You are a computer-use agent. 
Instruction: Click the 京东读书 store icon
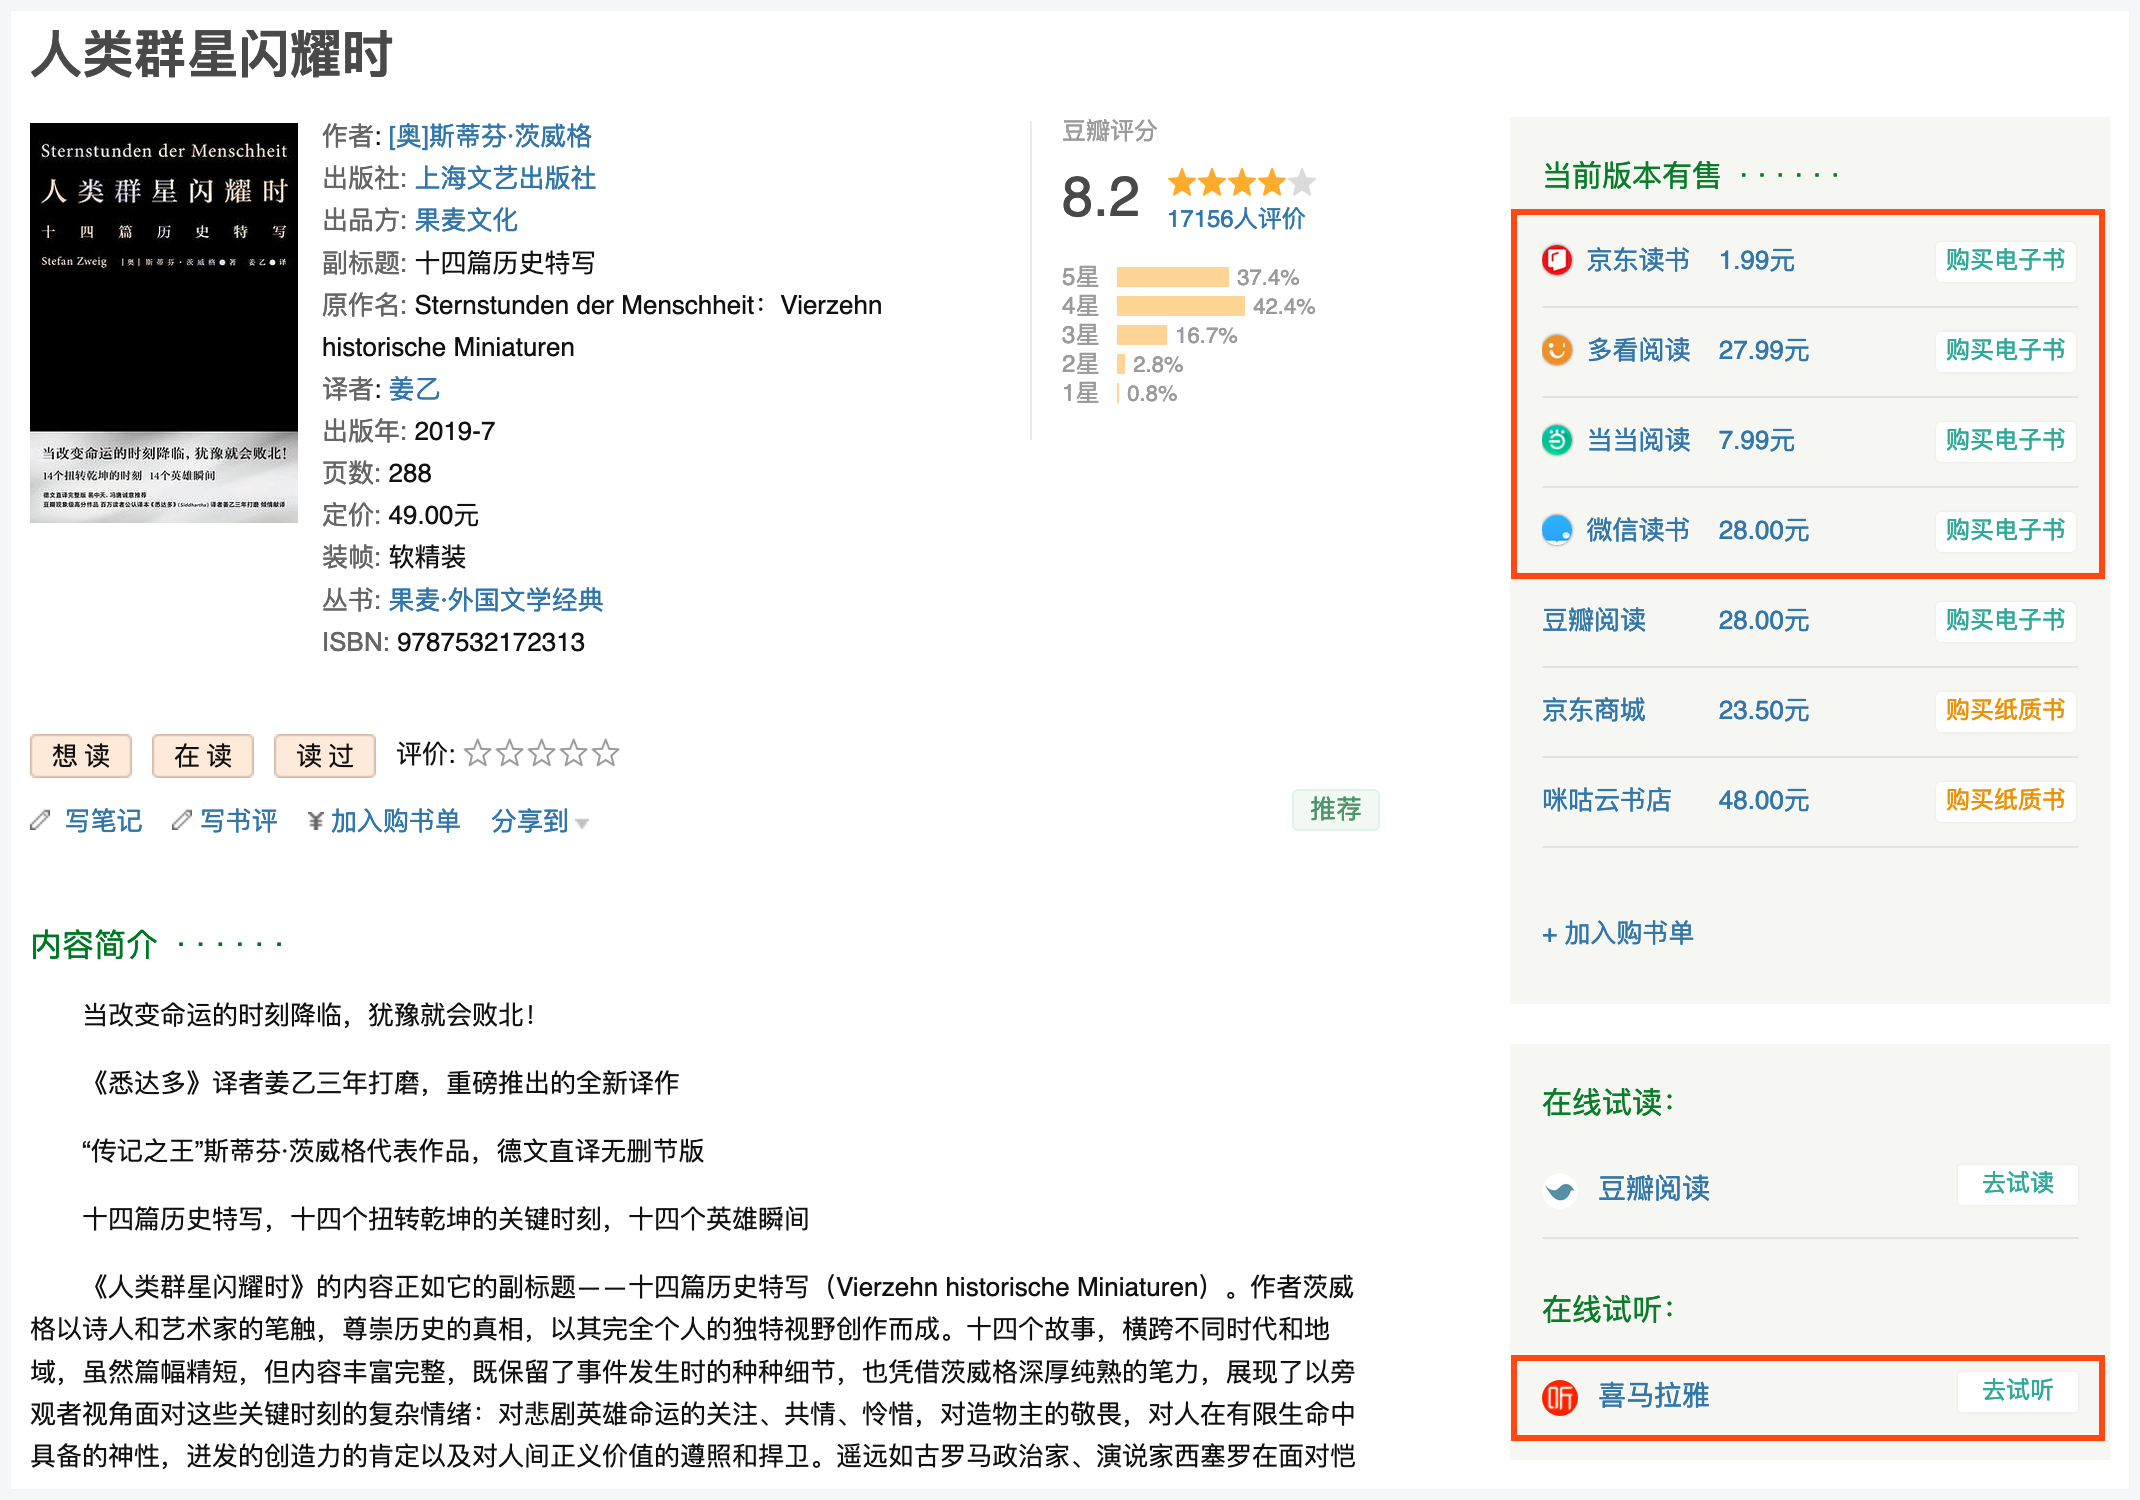(1557, 260)
